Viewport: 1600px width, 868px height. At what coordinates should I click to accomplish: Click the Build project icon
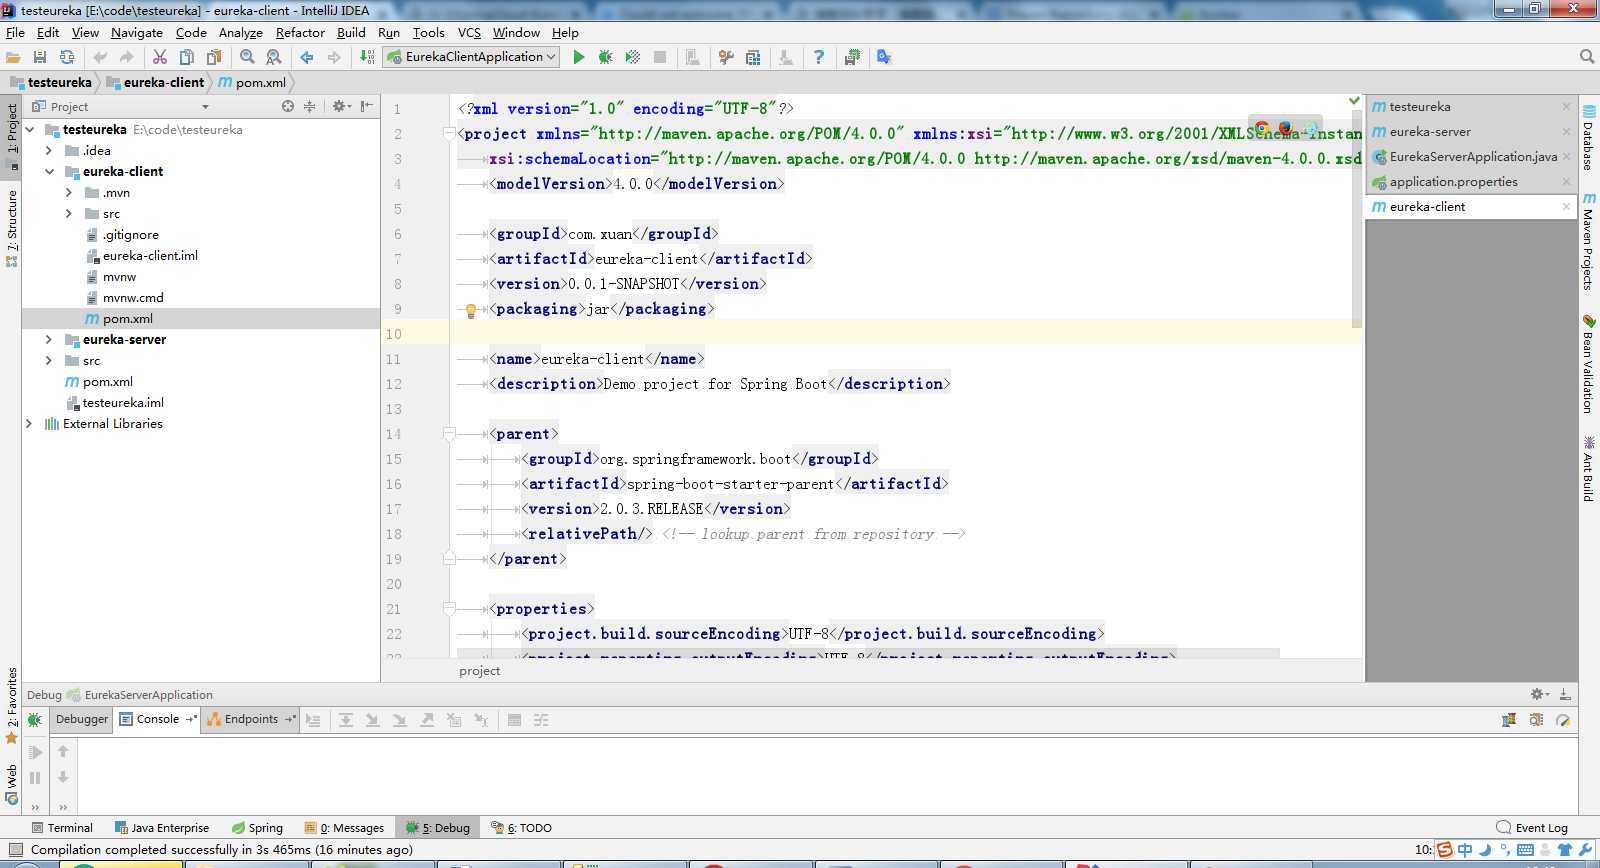pyautogui.click(x=367, y=57)
